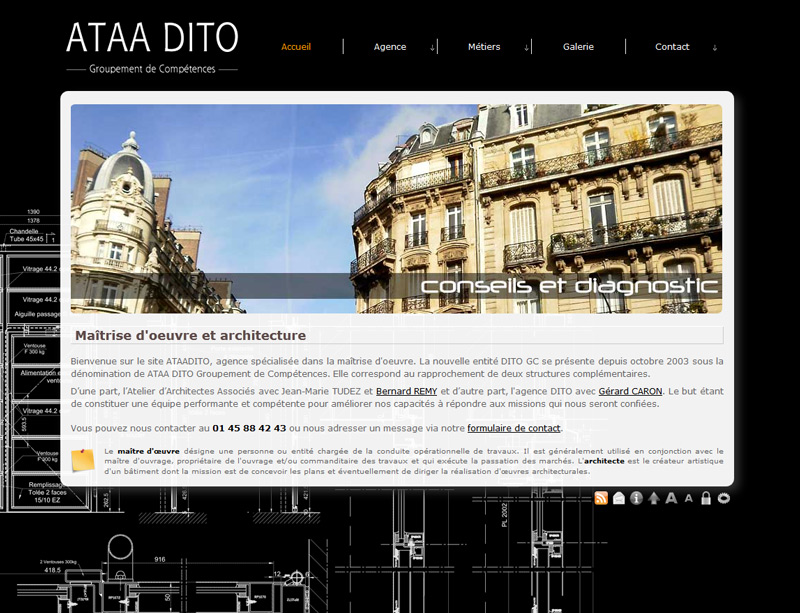800x613 pixels.
Task: Click the open envelope mail icon
Action: [618, 498]
